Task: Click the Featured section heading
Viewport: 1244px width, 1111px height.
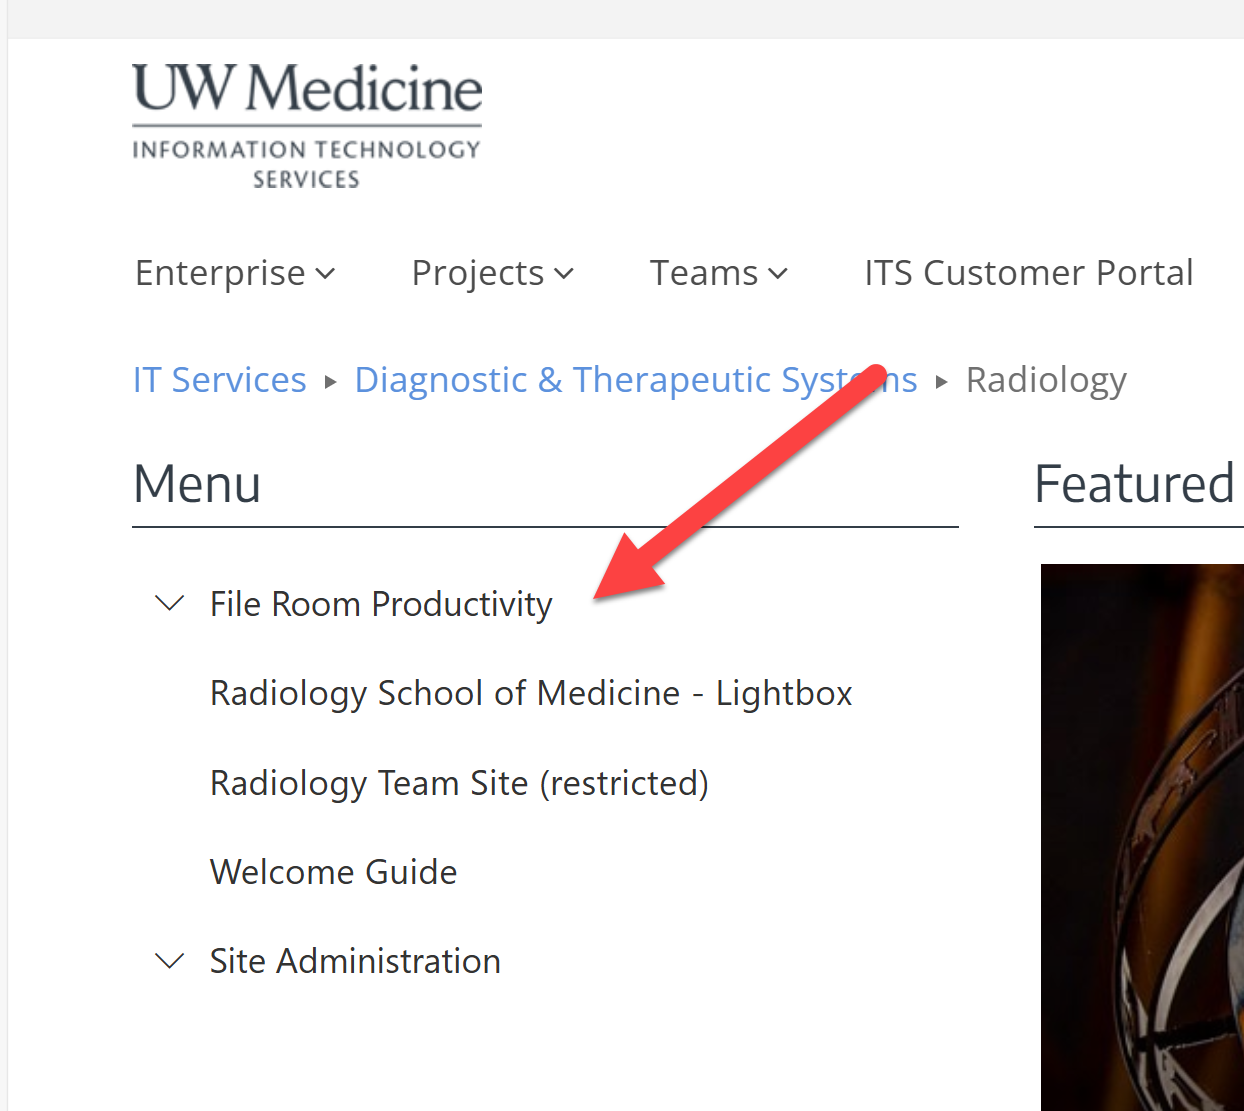Action: tap(1134, 484)
